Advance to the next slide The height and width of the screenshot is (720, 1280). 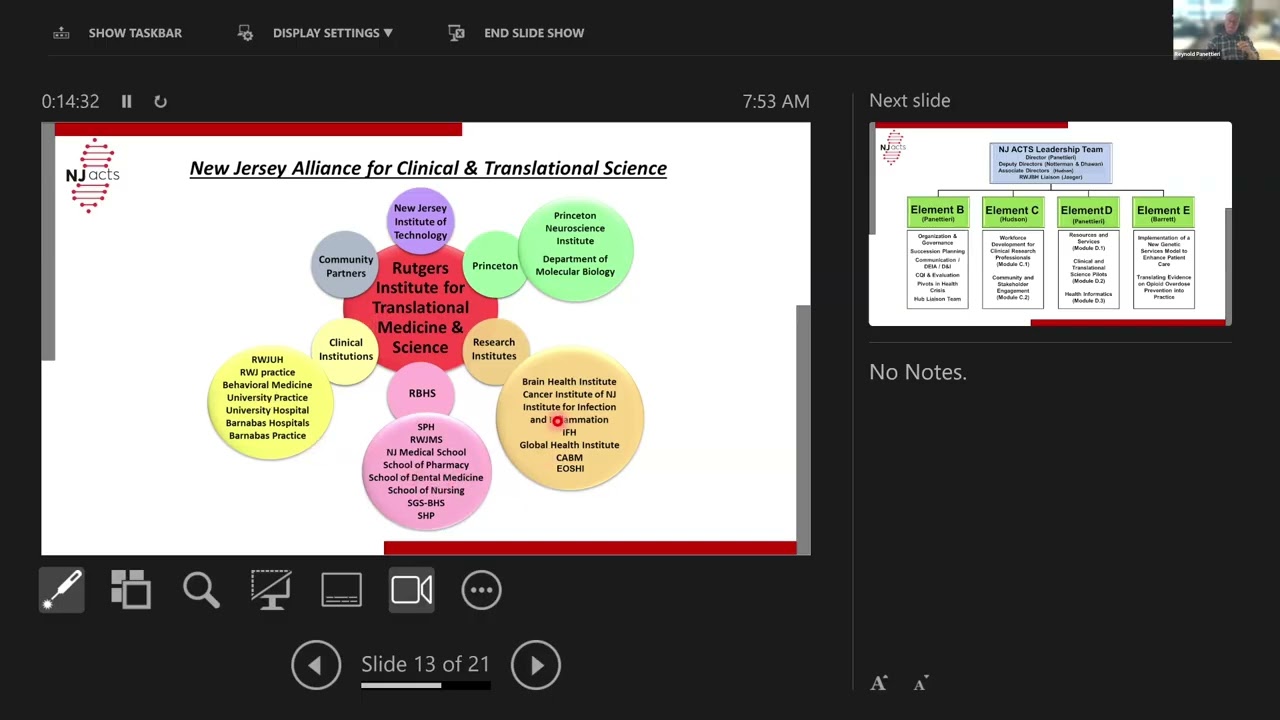536,665
